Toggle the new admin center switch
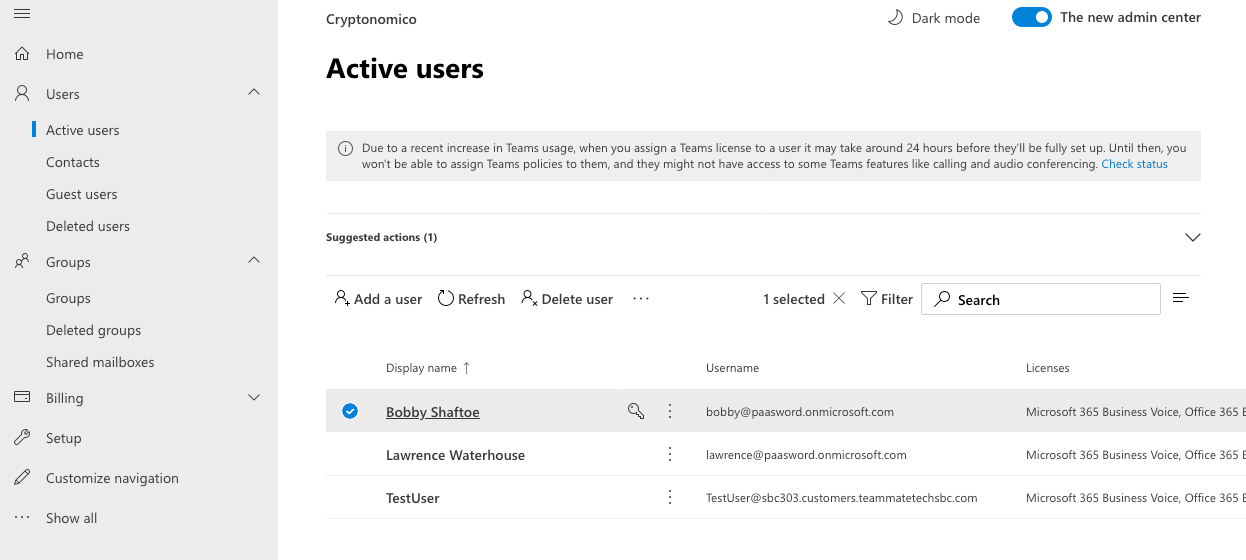 coord(1032,17)
